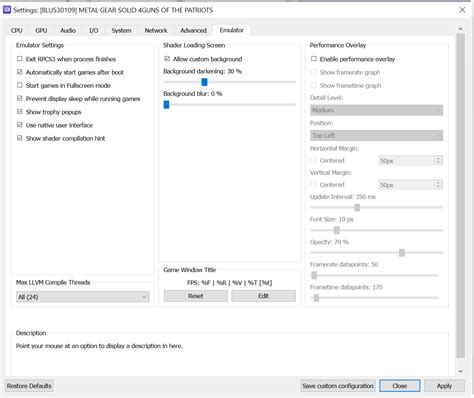Disable Show shader compilation hint
Viewport: 474px width, 398px height.
tap(20, 138)
